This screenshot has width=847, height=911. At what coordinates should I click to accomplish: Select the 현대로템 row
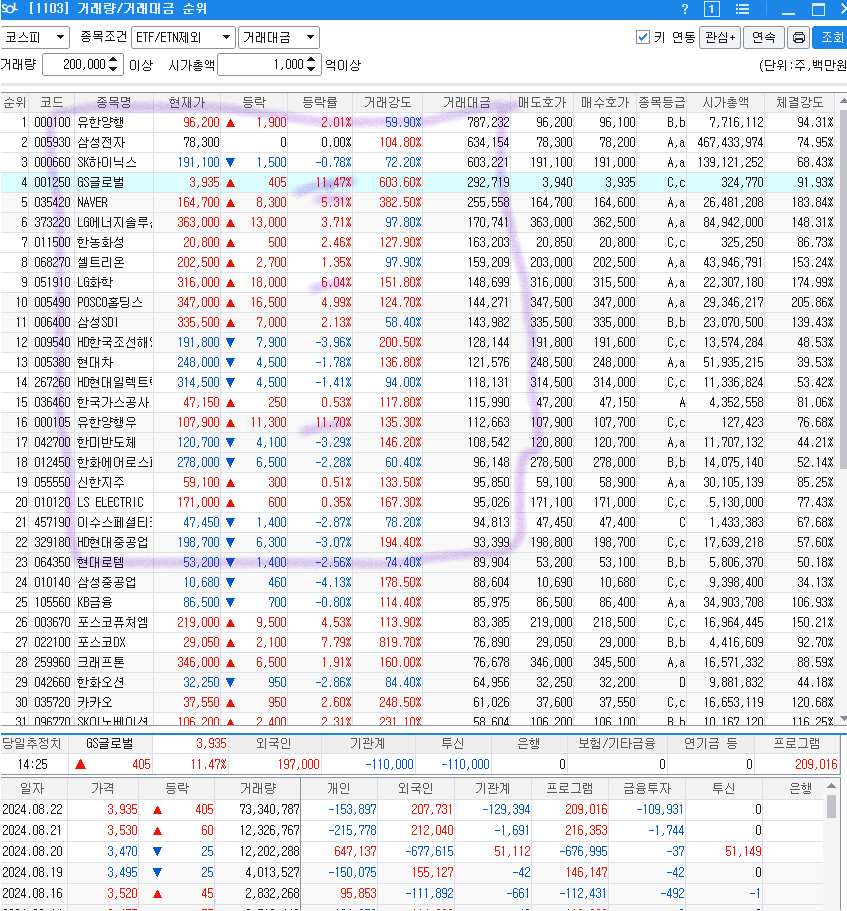(x=418, y=562)
